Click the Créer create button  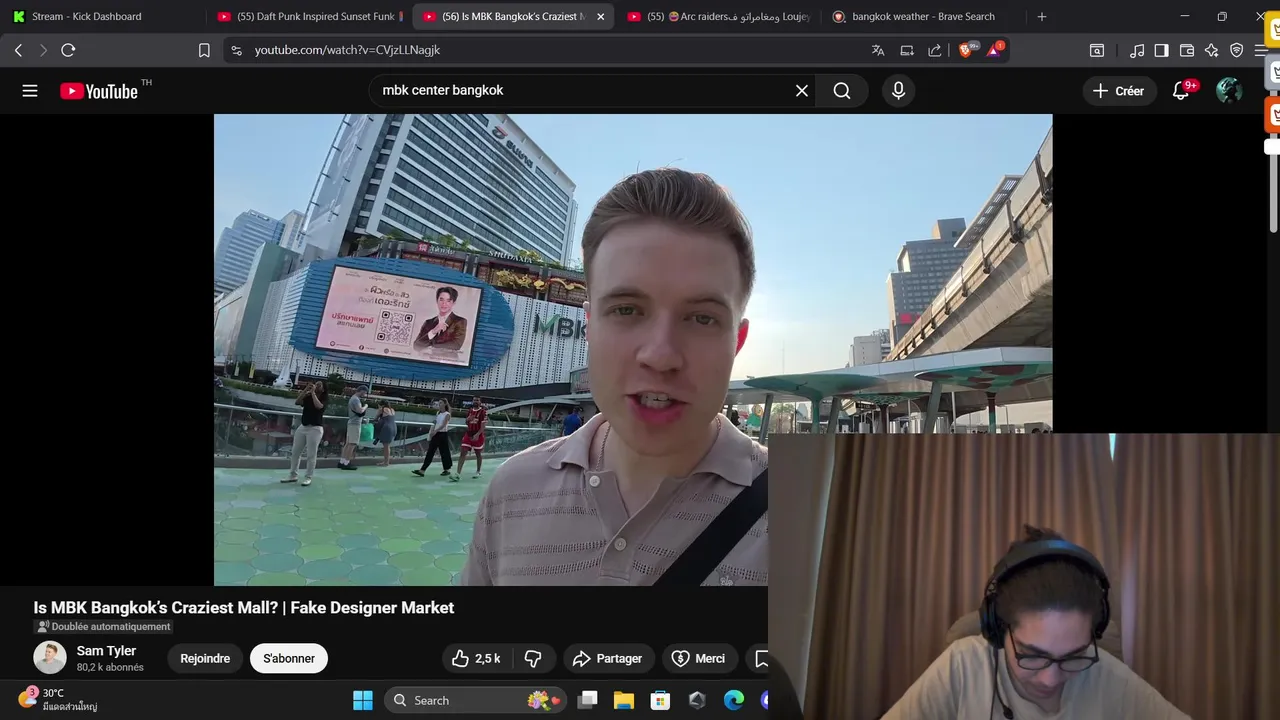tap(1118, 91)
